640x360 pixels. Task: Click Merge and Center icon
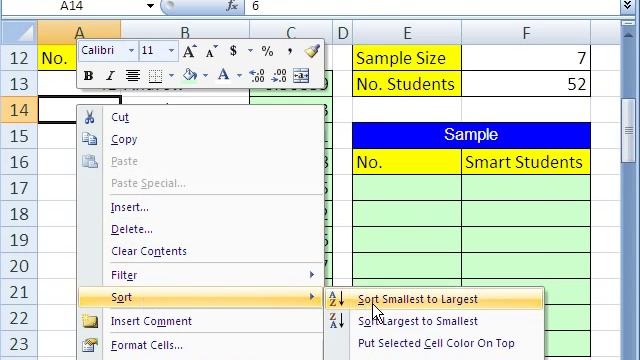point(301,76)
